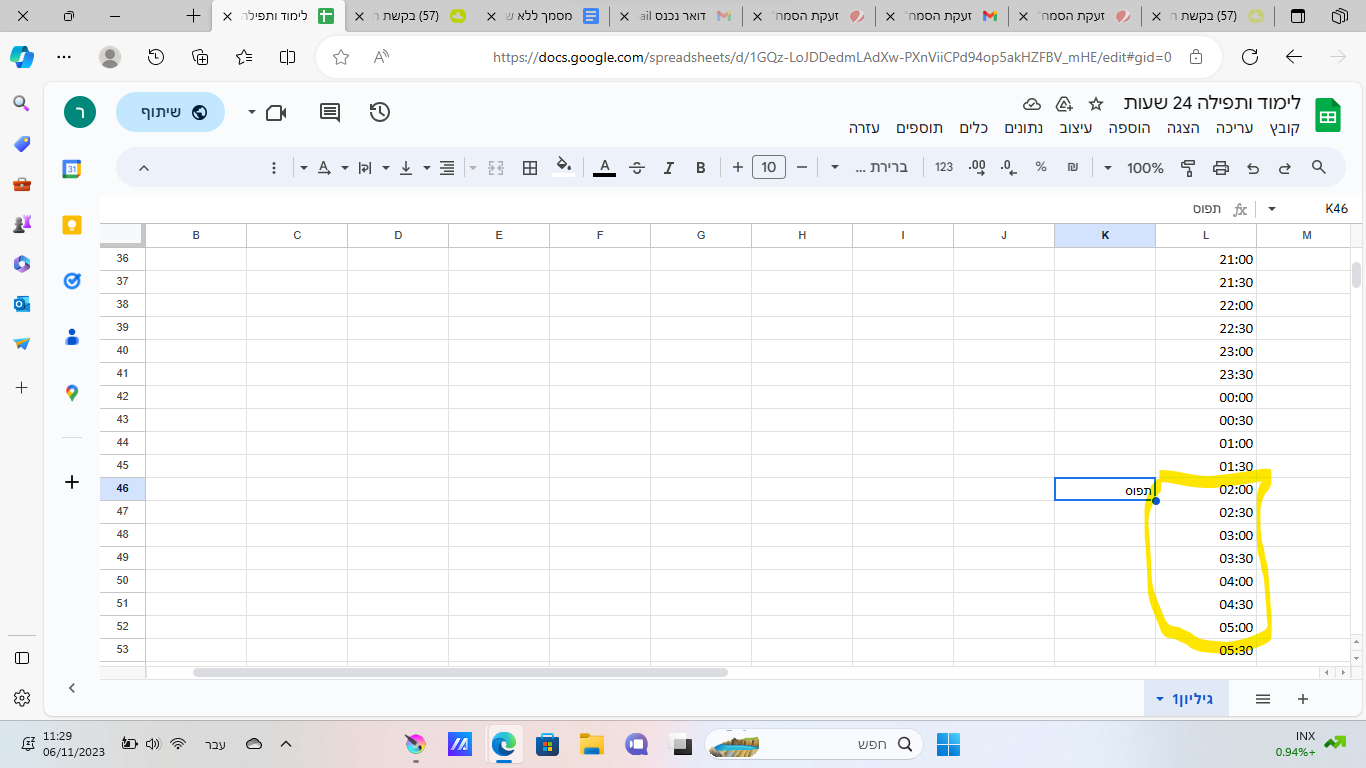The width and height of the screenshot is (1366, 768).
Task: Open the cell borders tool
Action: click(531, 167)
